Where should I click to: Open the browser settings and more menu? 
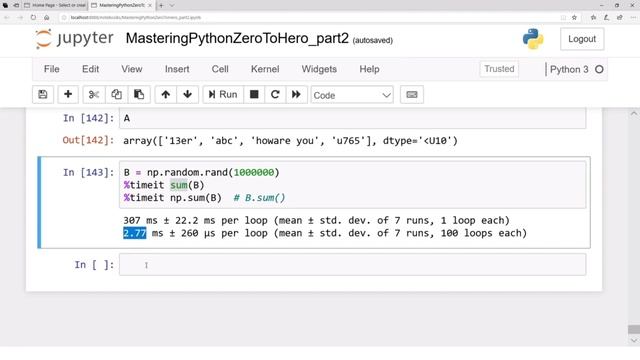[x=633, y=18]
